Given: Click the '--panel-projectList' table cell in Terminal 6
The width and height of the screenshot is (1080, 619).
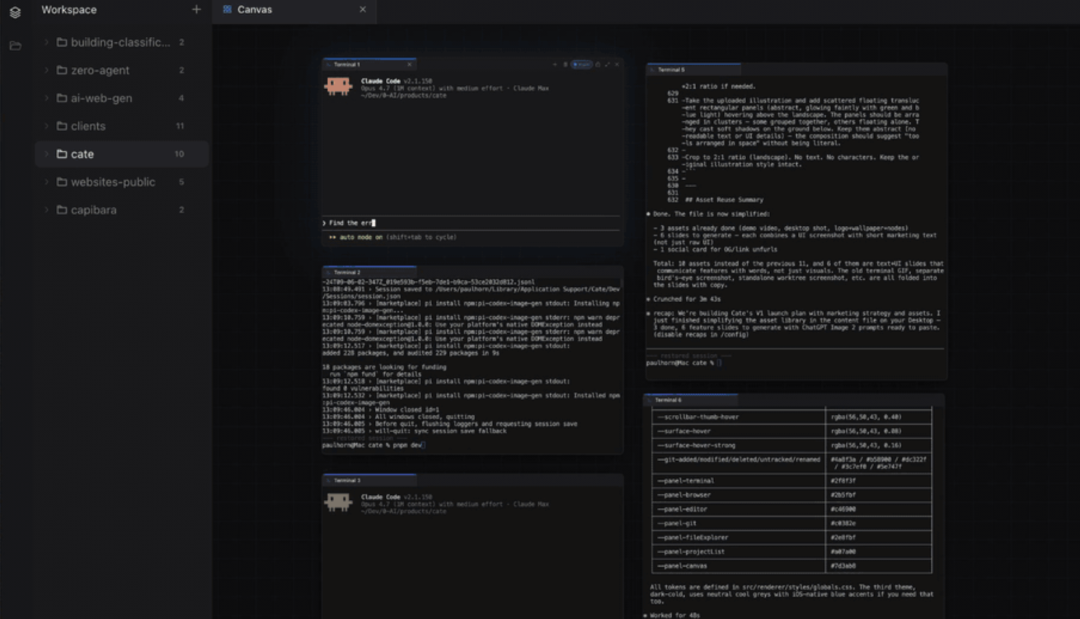Looking at the screenshot, I should (x=738, y=552).
